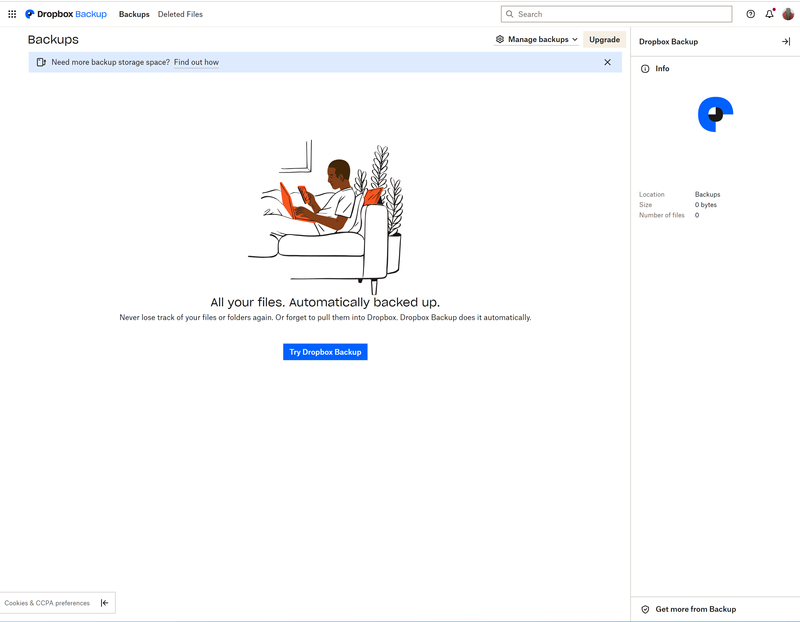Click the Backup status chart graphic
Image resolution: width=800 pixels, height=622 pixels.
713,113
